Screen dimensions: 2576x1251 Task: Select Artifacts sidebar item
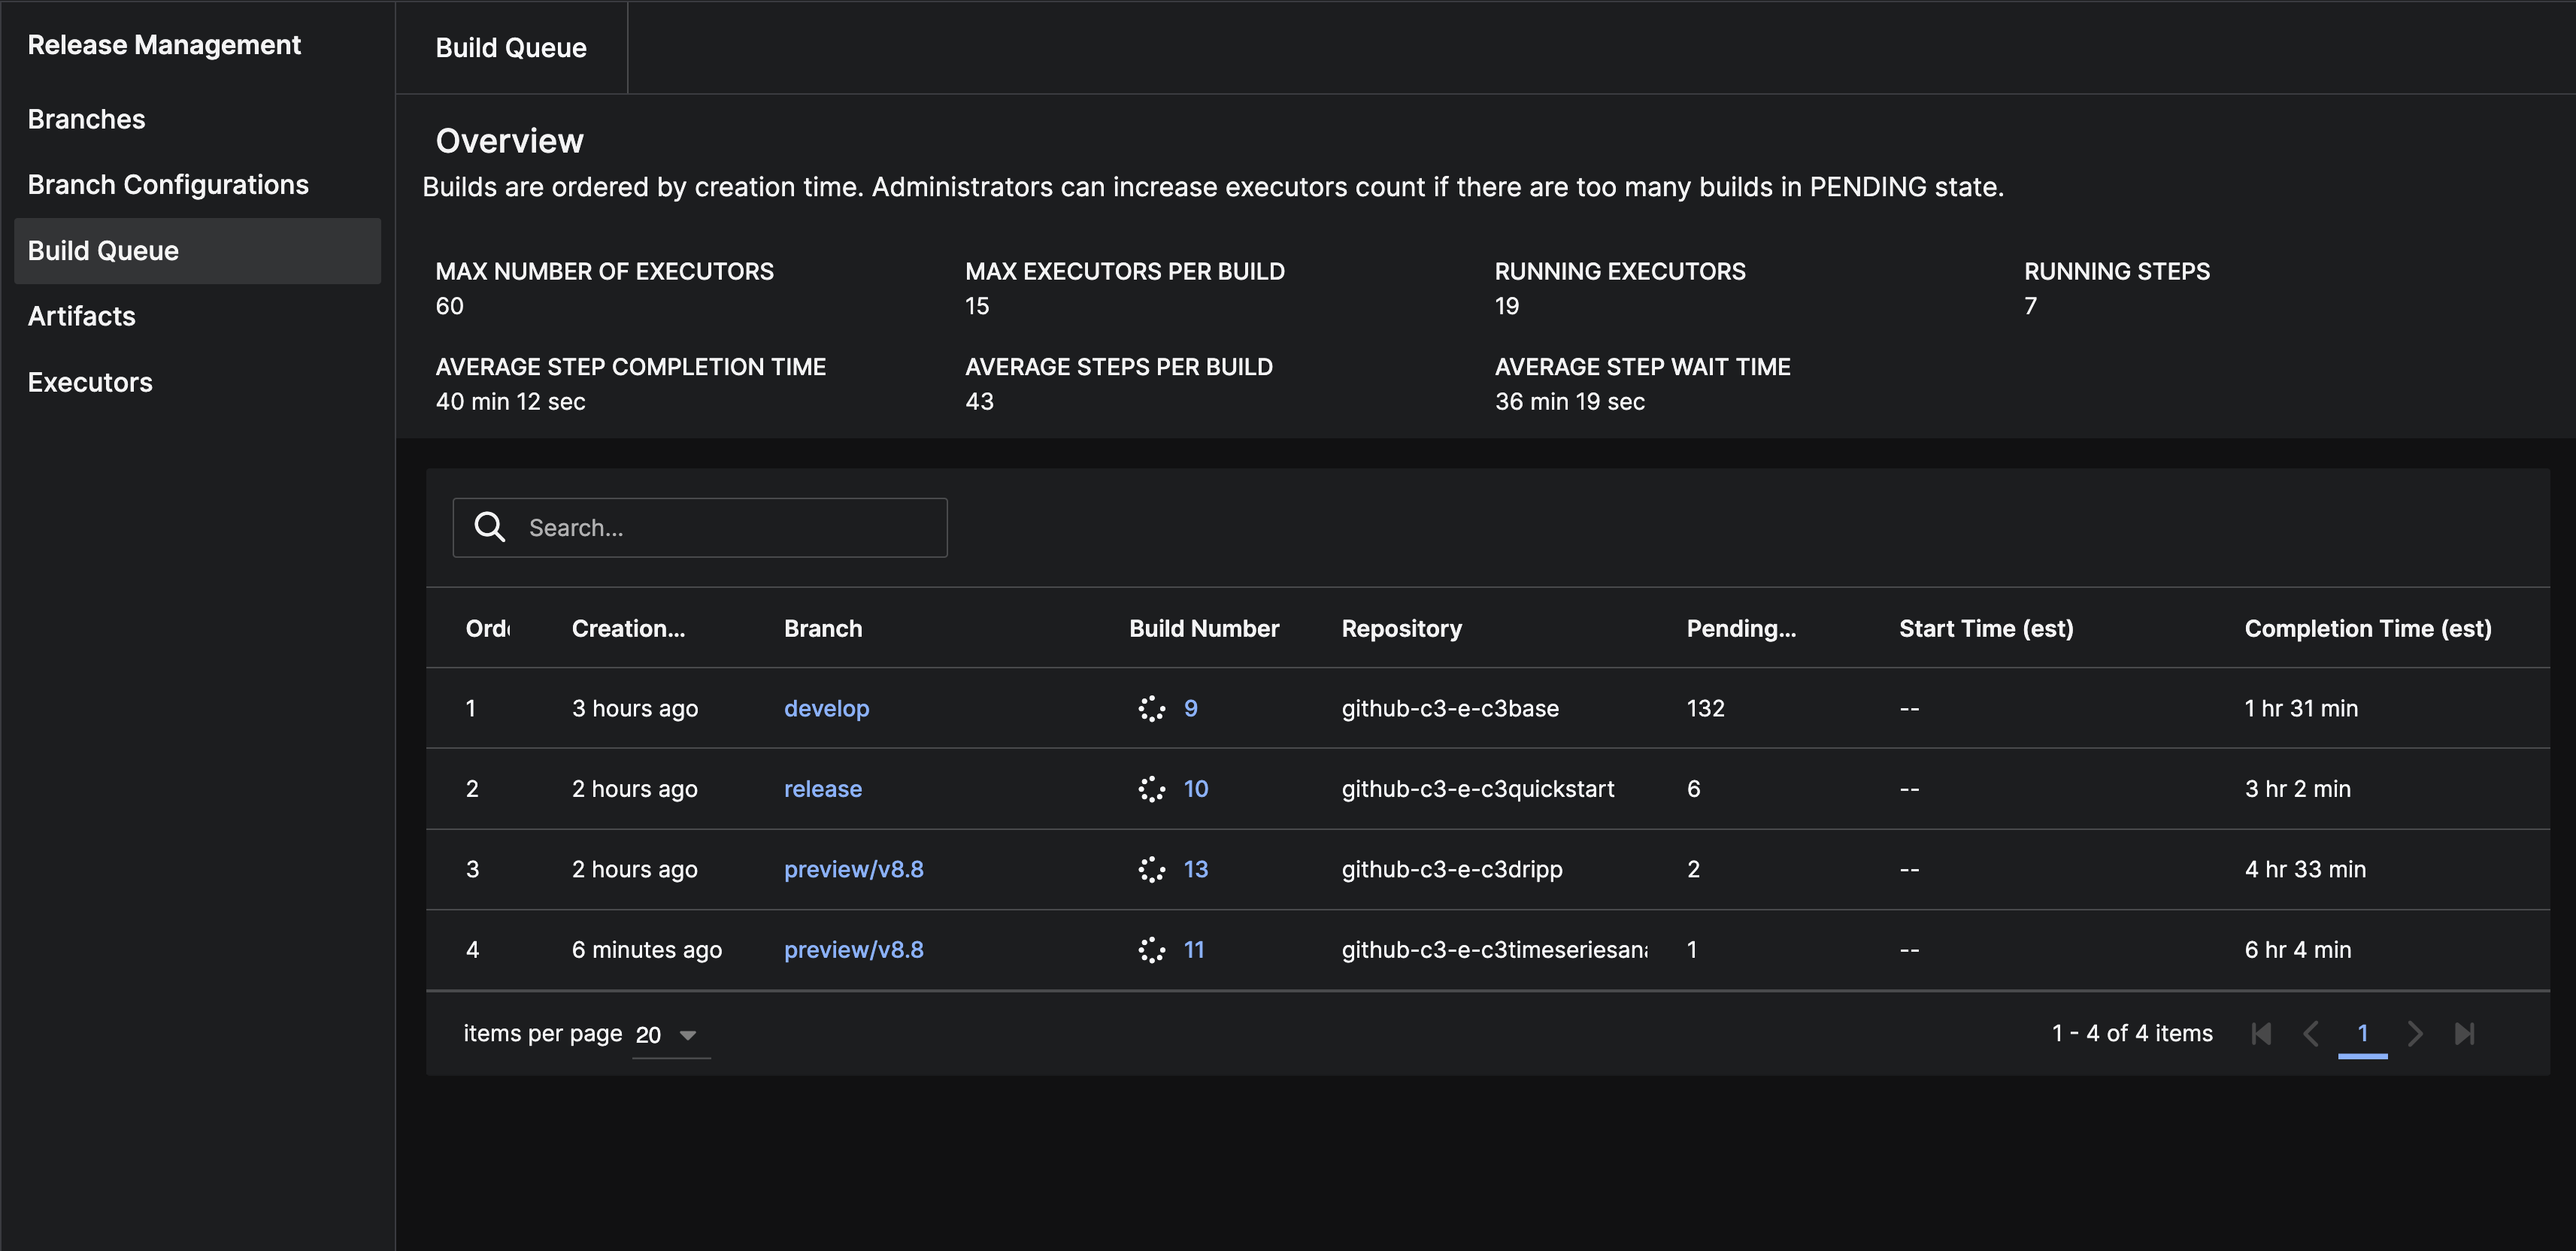click(81, 316)
